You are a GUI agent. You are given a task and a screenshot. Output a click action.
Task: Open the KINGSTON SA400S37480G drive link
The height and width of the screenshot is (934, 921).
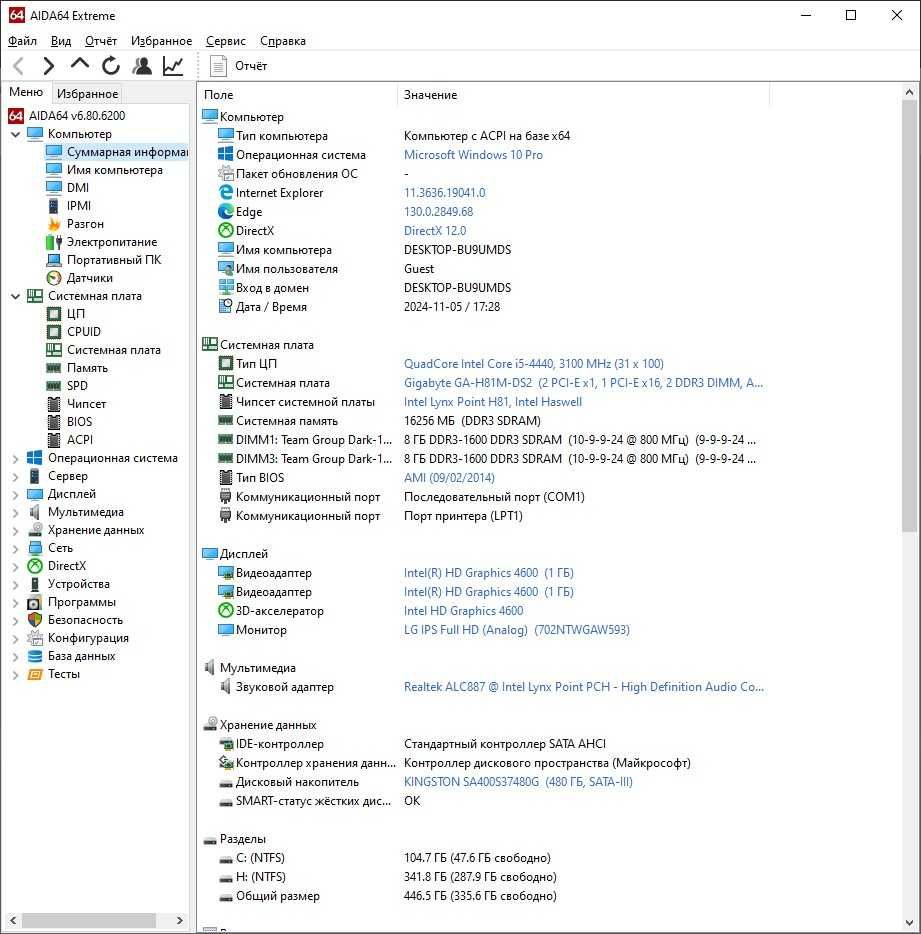click(x=518, y=782)
